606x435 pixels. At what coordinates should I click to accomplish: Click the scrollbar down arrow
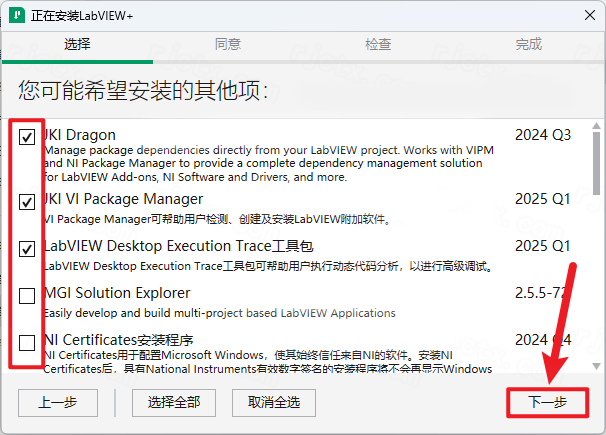[596, 366]
